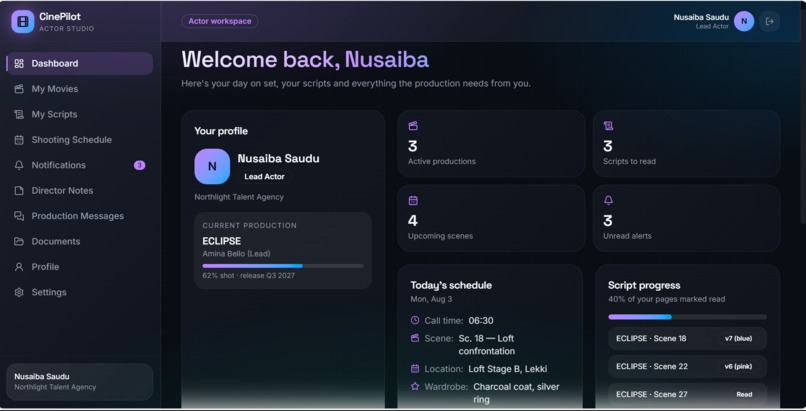Click the Lead Actor badge in profile
The image size is (806, 411).
pos(264,177)
